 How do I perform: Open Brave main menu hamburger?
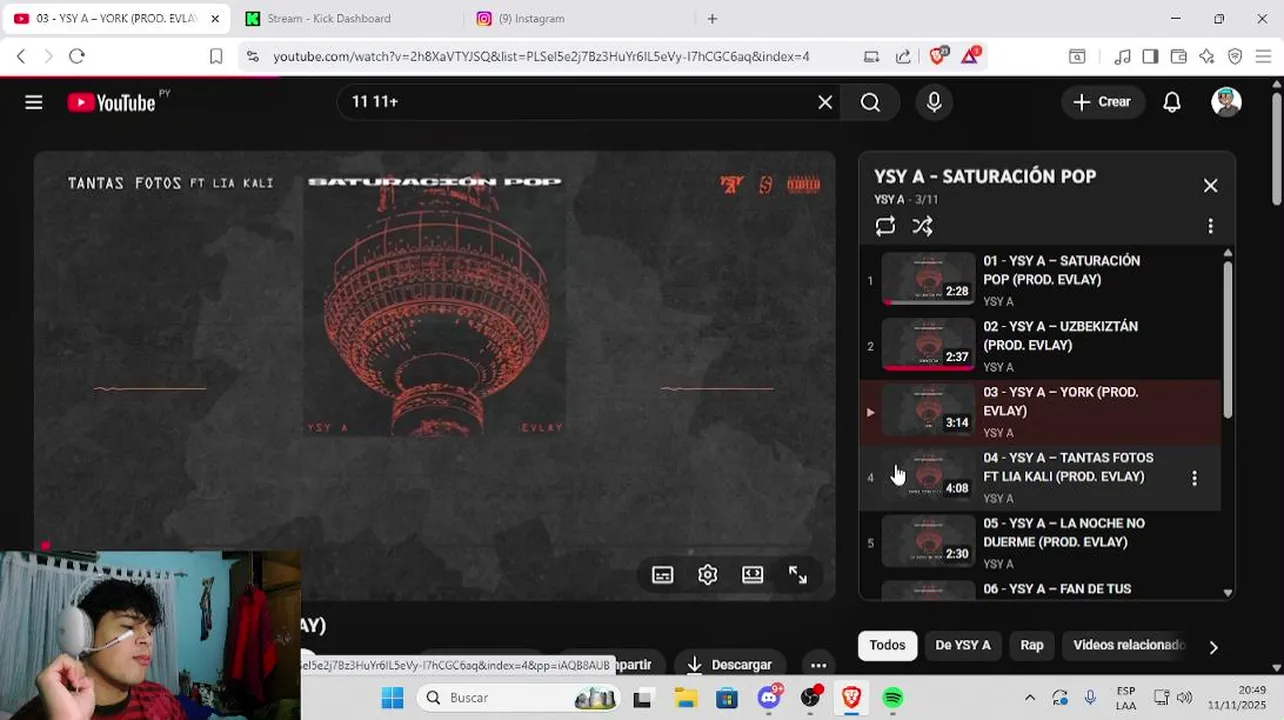pyautogui.click(x=1263, y=57)
